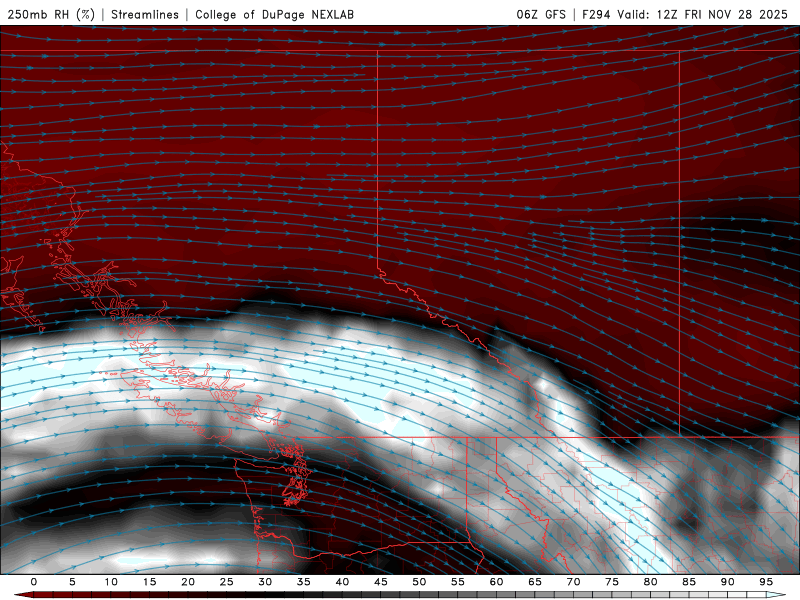Click the "20" tick label on the legend
The height and width of the screenshot is (600, 800).
(188, 582)
